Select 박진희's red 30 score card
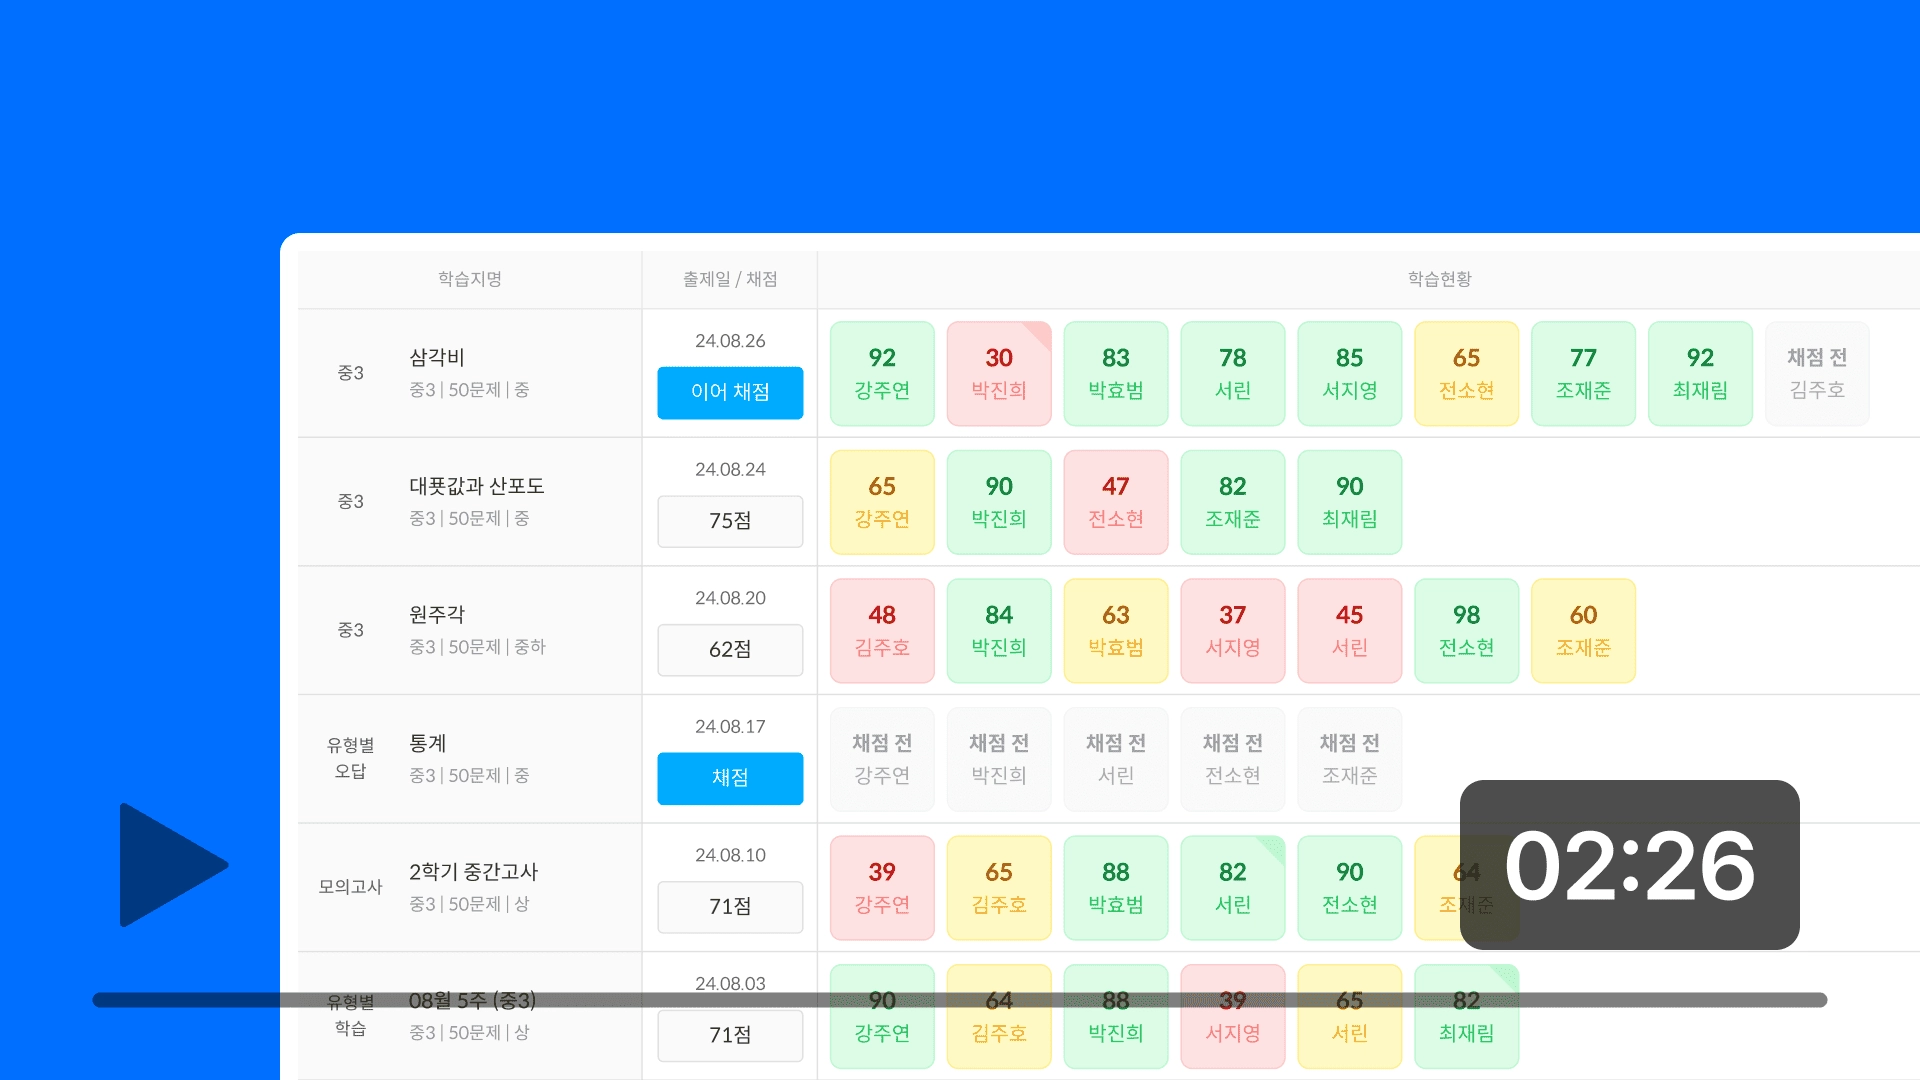Viewport: 1920px width, 1080px height. (998, 373)
